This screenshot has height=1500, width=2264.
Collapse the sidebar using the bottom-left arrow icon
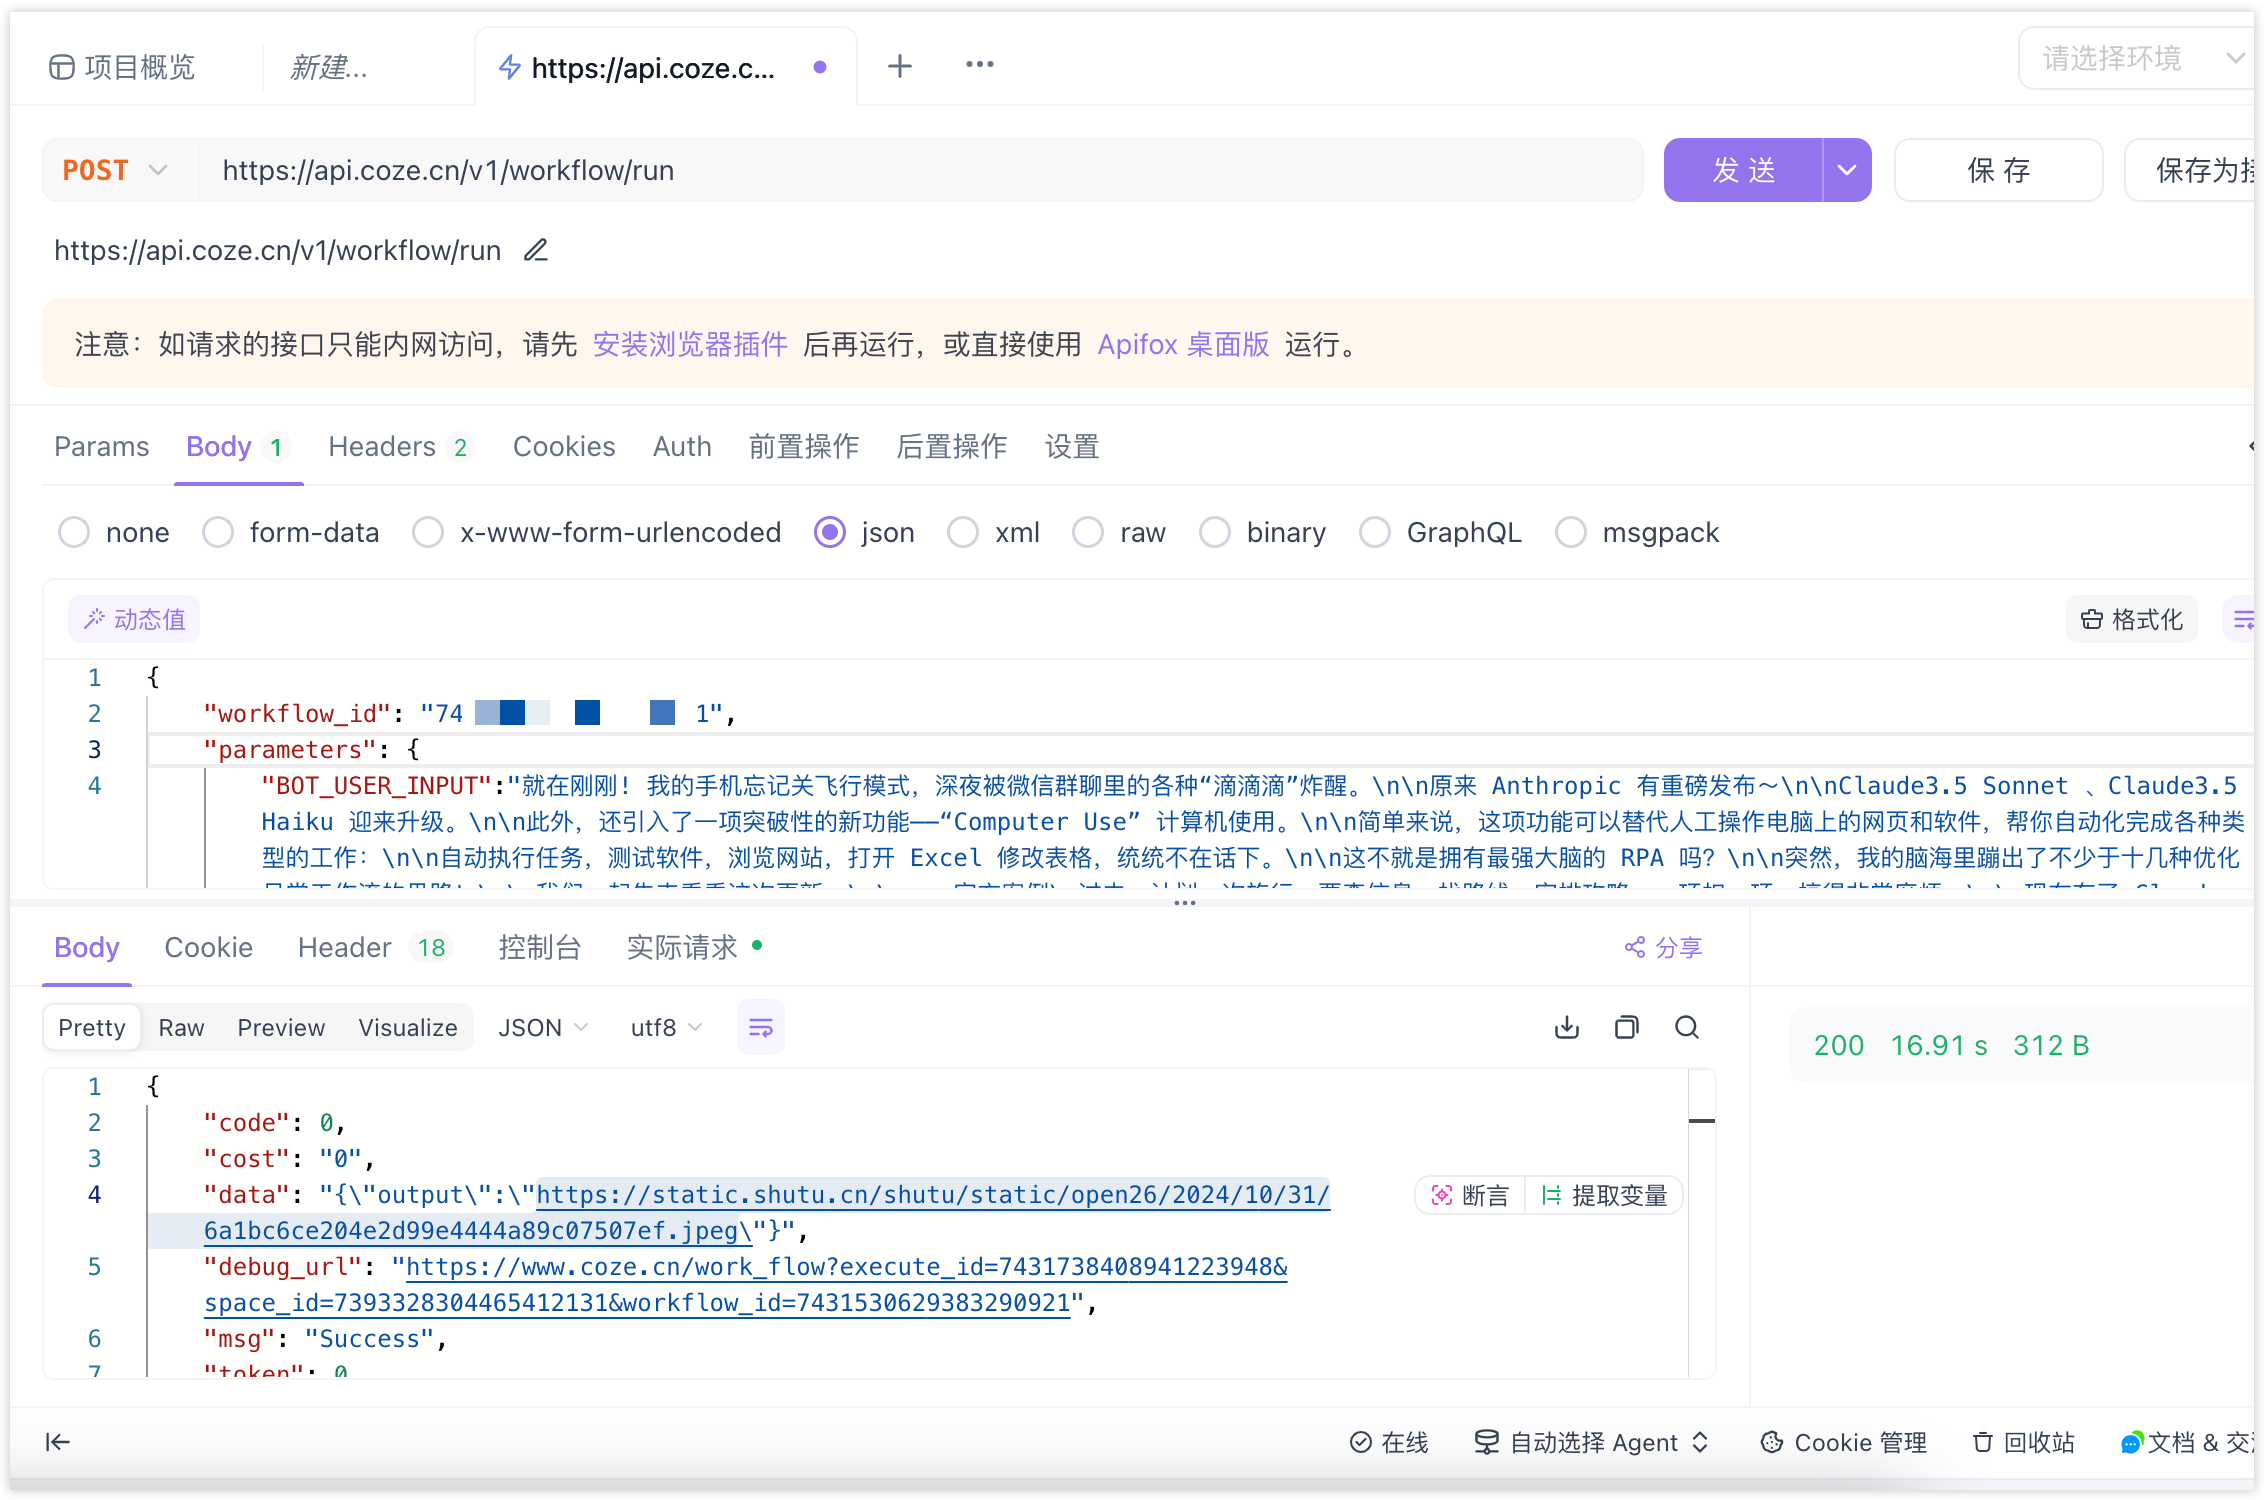[x=58, y=1442]
